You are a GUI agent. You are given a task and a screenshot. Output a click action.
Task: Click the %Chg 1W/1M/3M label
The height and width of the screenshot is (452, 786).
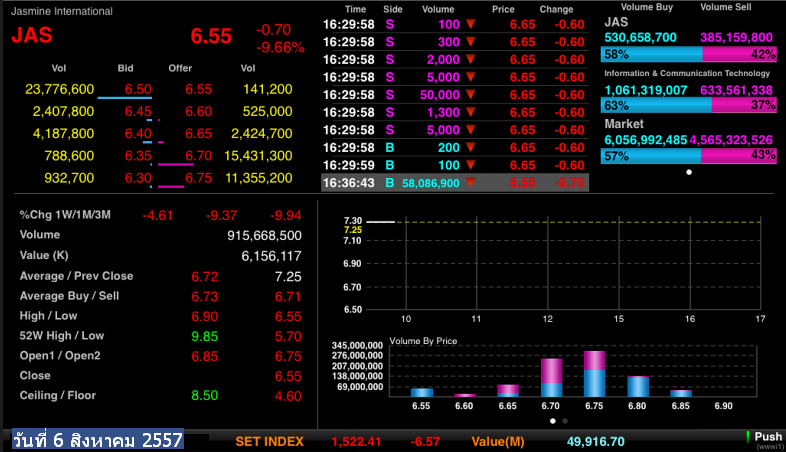point(65,215)
